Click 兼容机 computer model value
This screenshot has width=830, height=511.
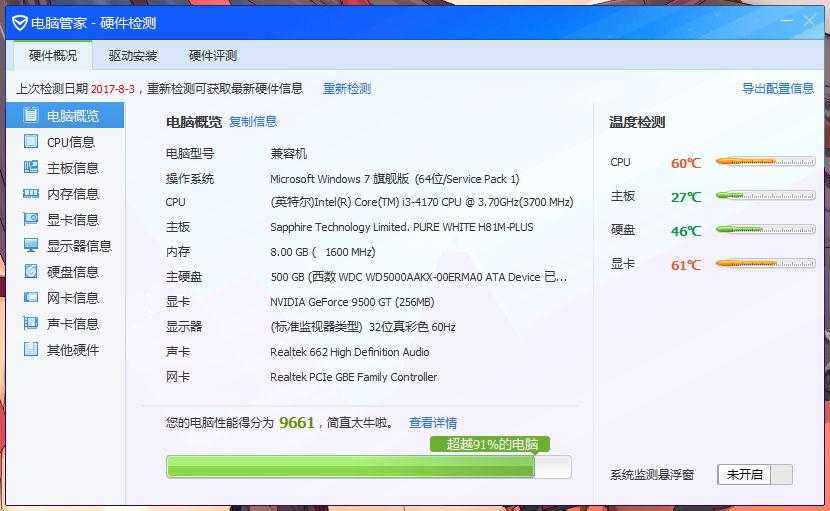tap(288, 154)
